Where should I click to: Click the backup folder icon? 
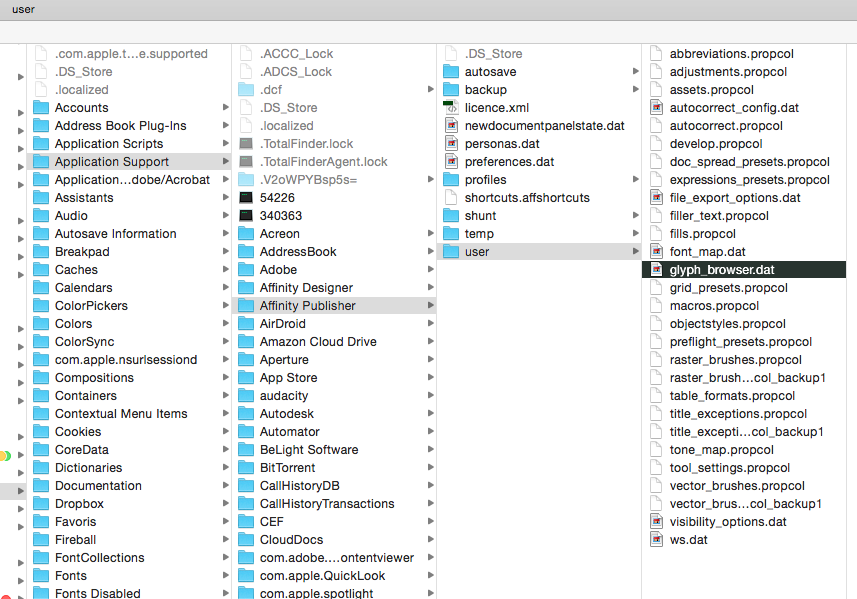tap(451, 89)
